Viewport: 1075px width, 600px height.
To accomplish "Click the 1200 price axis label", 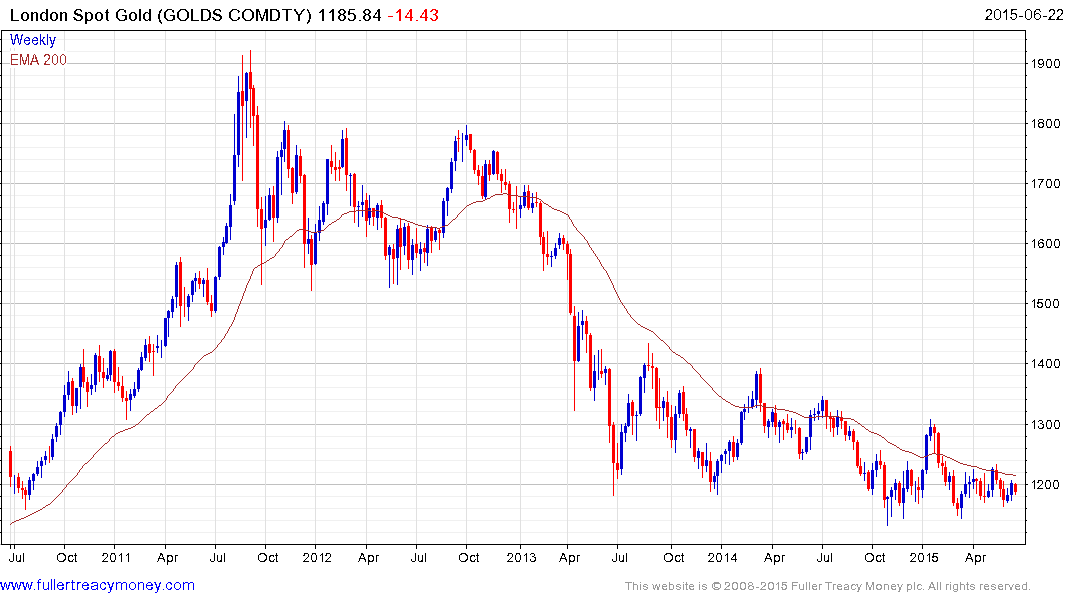I will pos(1046,485).
